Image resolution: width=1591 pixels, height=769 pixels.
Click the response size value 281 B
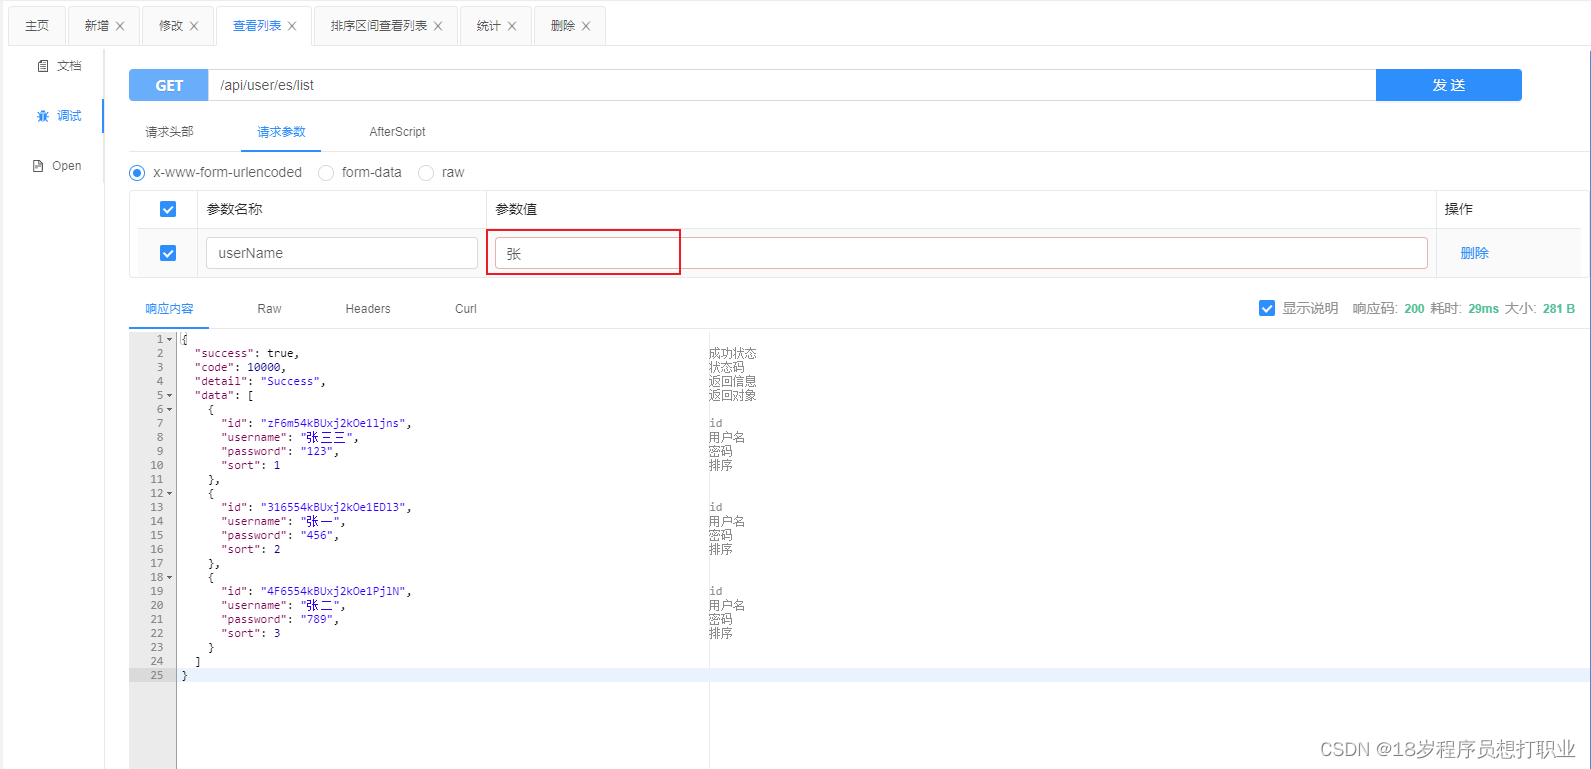pyautogui.click(x=1558, y=309)
